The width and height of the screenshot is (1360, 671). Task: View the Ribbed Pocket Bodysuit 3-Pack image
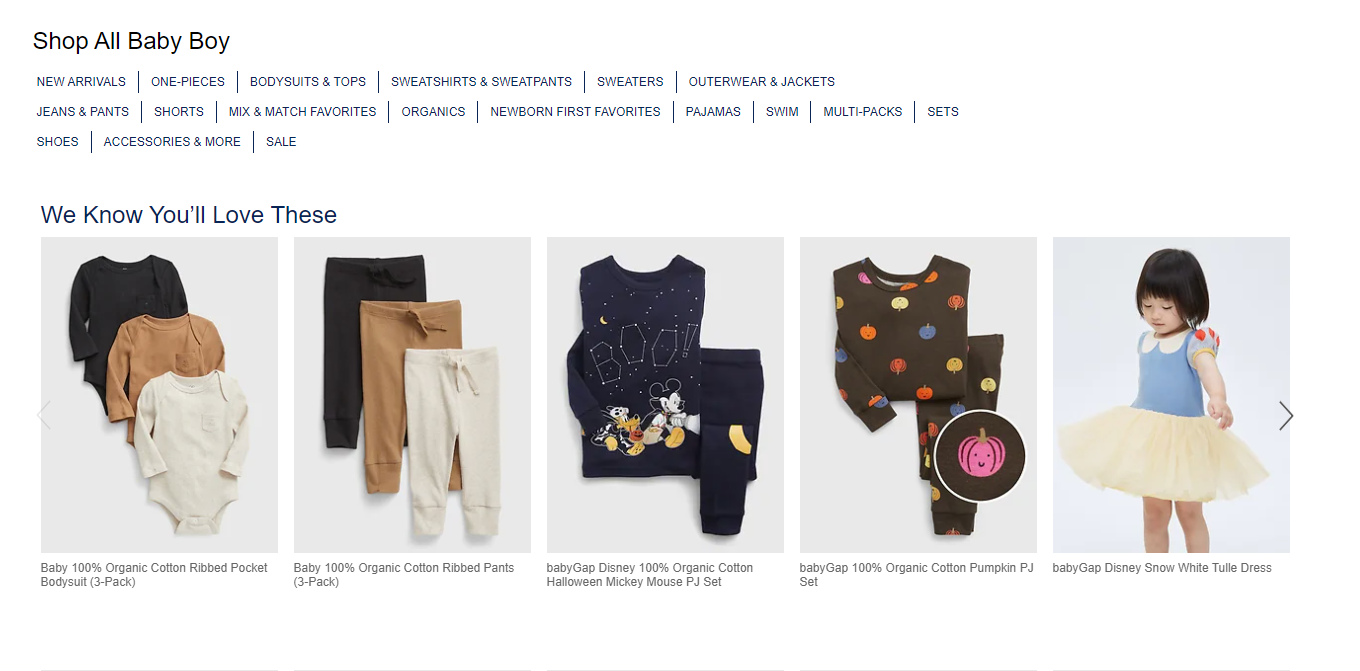(159, 395)
